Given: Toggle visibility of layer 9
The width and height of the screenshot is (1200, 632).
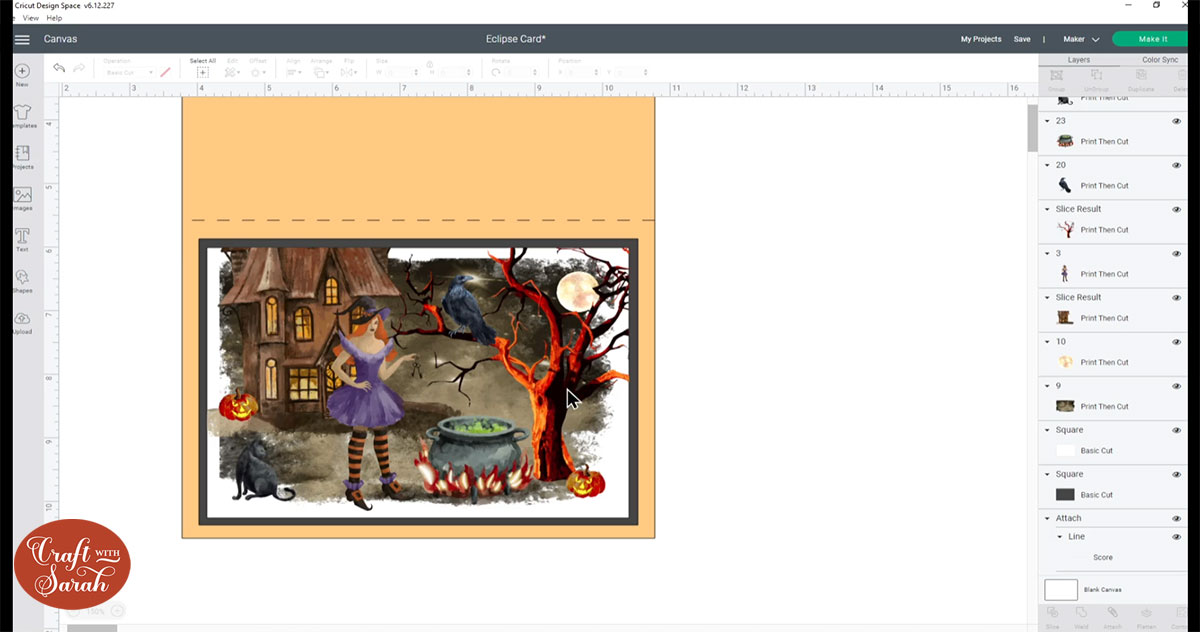Looking at the screenshot, I should 1176,386.
